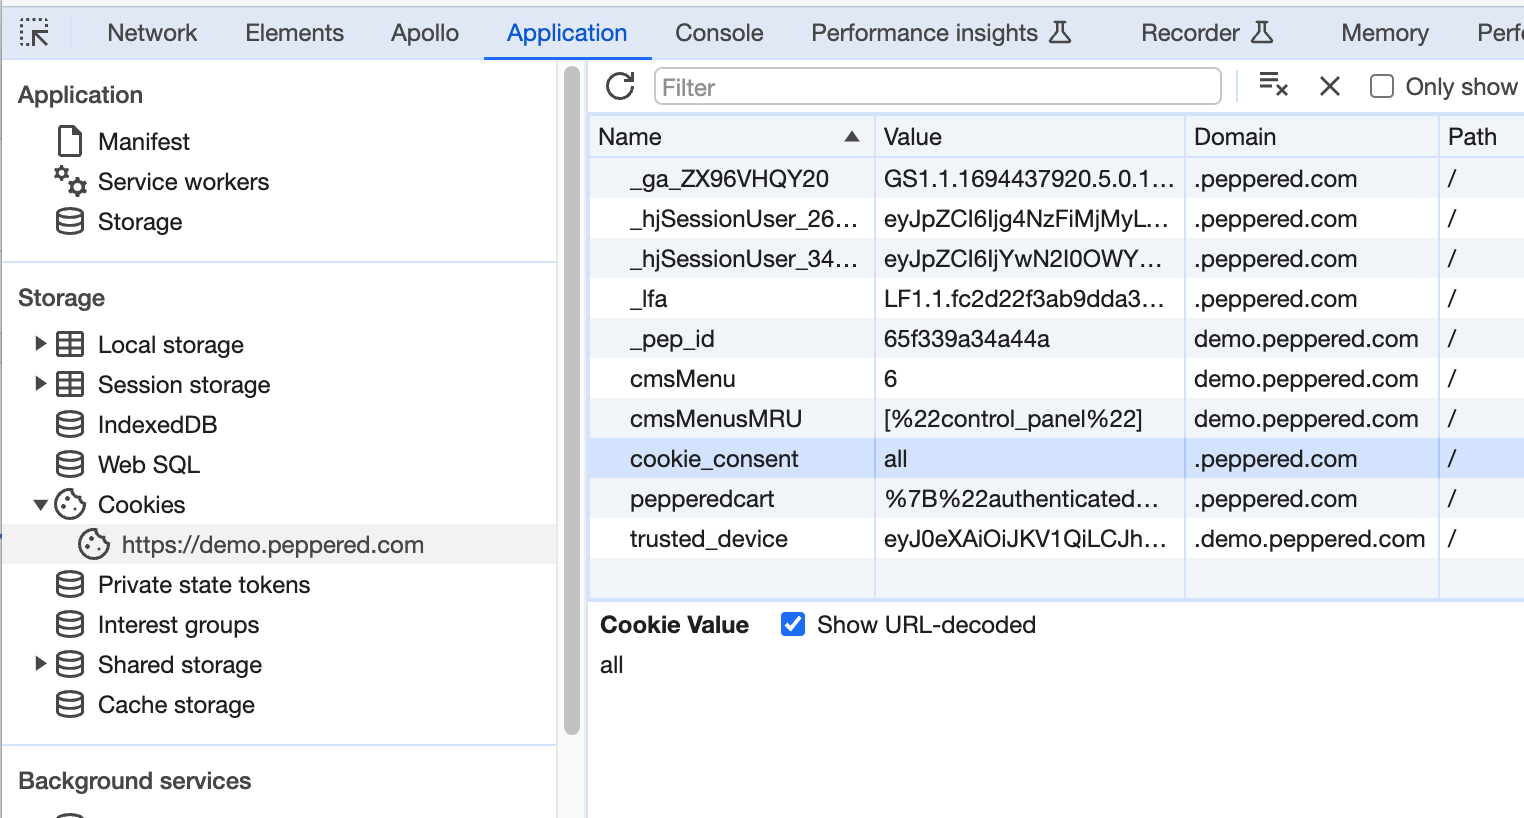The height and width of the screenshot is (818, 1524).
Task: Uncheck Show URL-decoded checkbox
Action: [793, 624]
